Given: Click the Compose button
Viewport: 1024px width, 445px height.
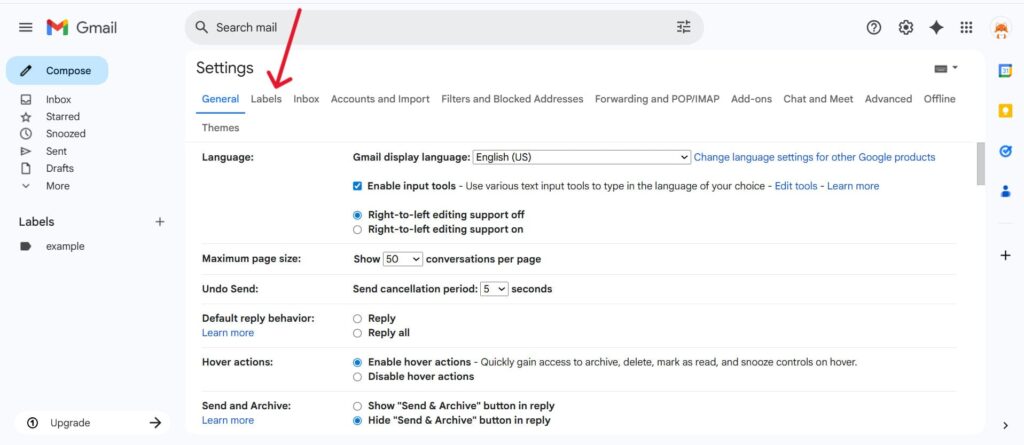Looking at the screenshot, I should pyautogui.click(x=57, y=71).
